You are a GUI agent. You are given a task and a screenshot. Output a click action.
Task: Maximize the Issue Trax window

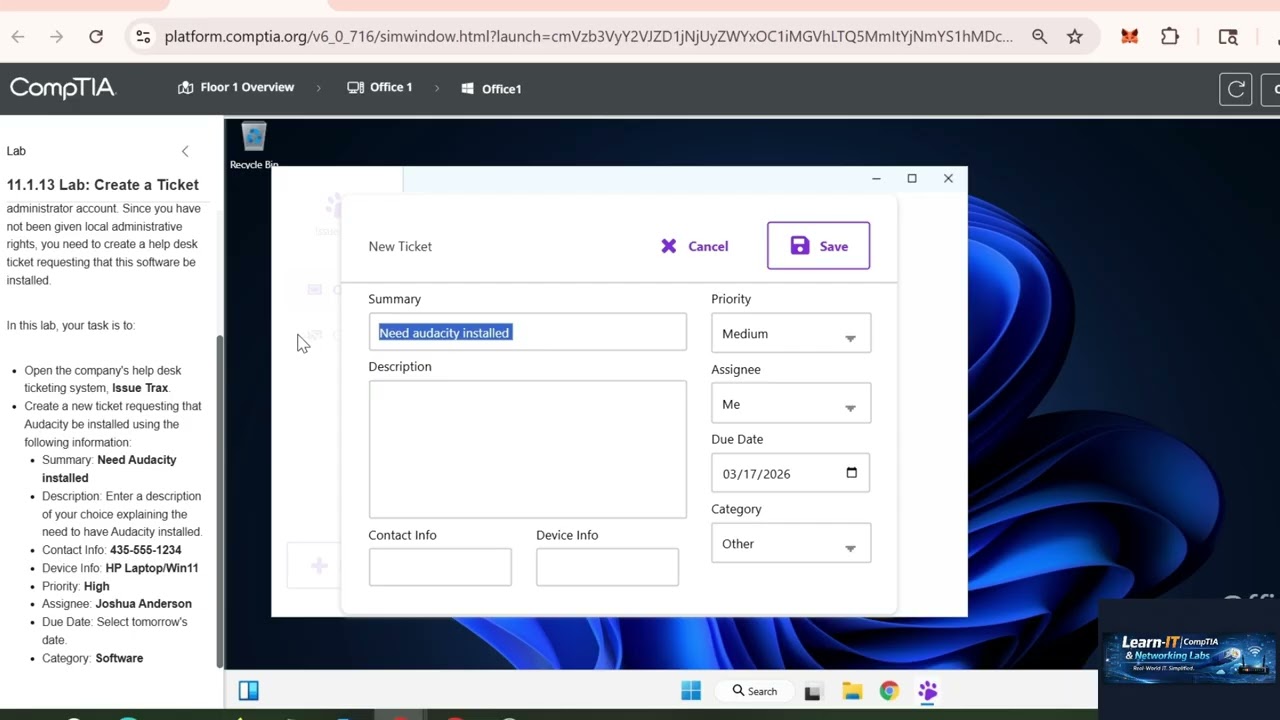click(912, 178)
